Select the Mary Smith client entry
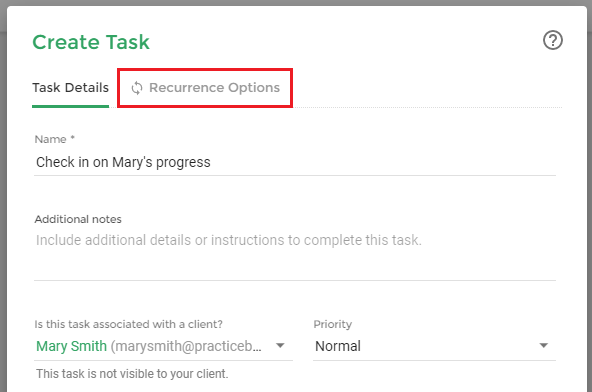Viewport: 592px width, 392px height. (71, 346)
